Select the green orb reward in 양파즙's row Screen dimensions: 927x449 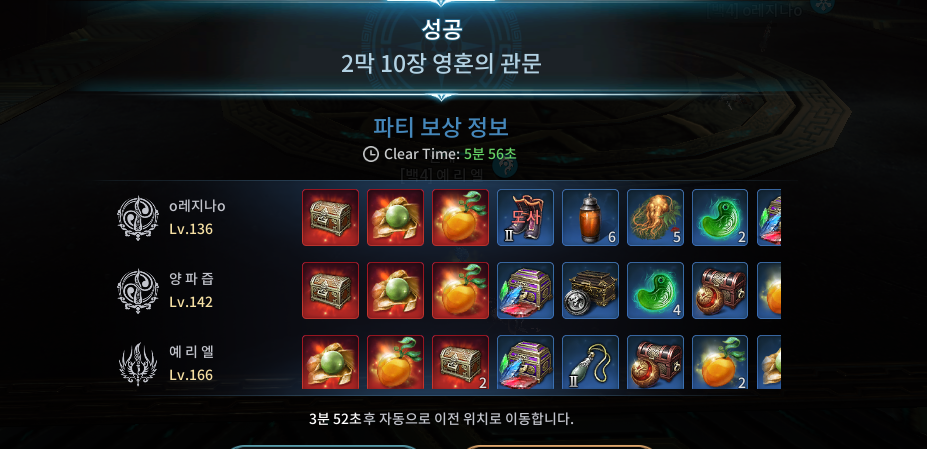coord(395,290)
